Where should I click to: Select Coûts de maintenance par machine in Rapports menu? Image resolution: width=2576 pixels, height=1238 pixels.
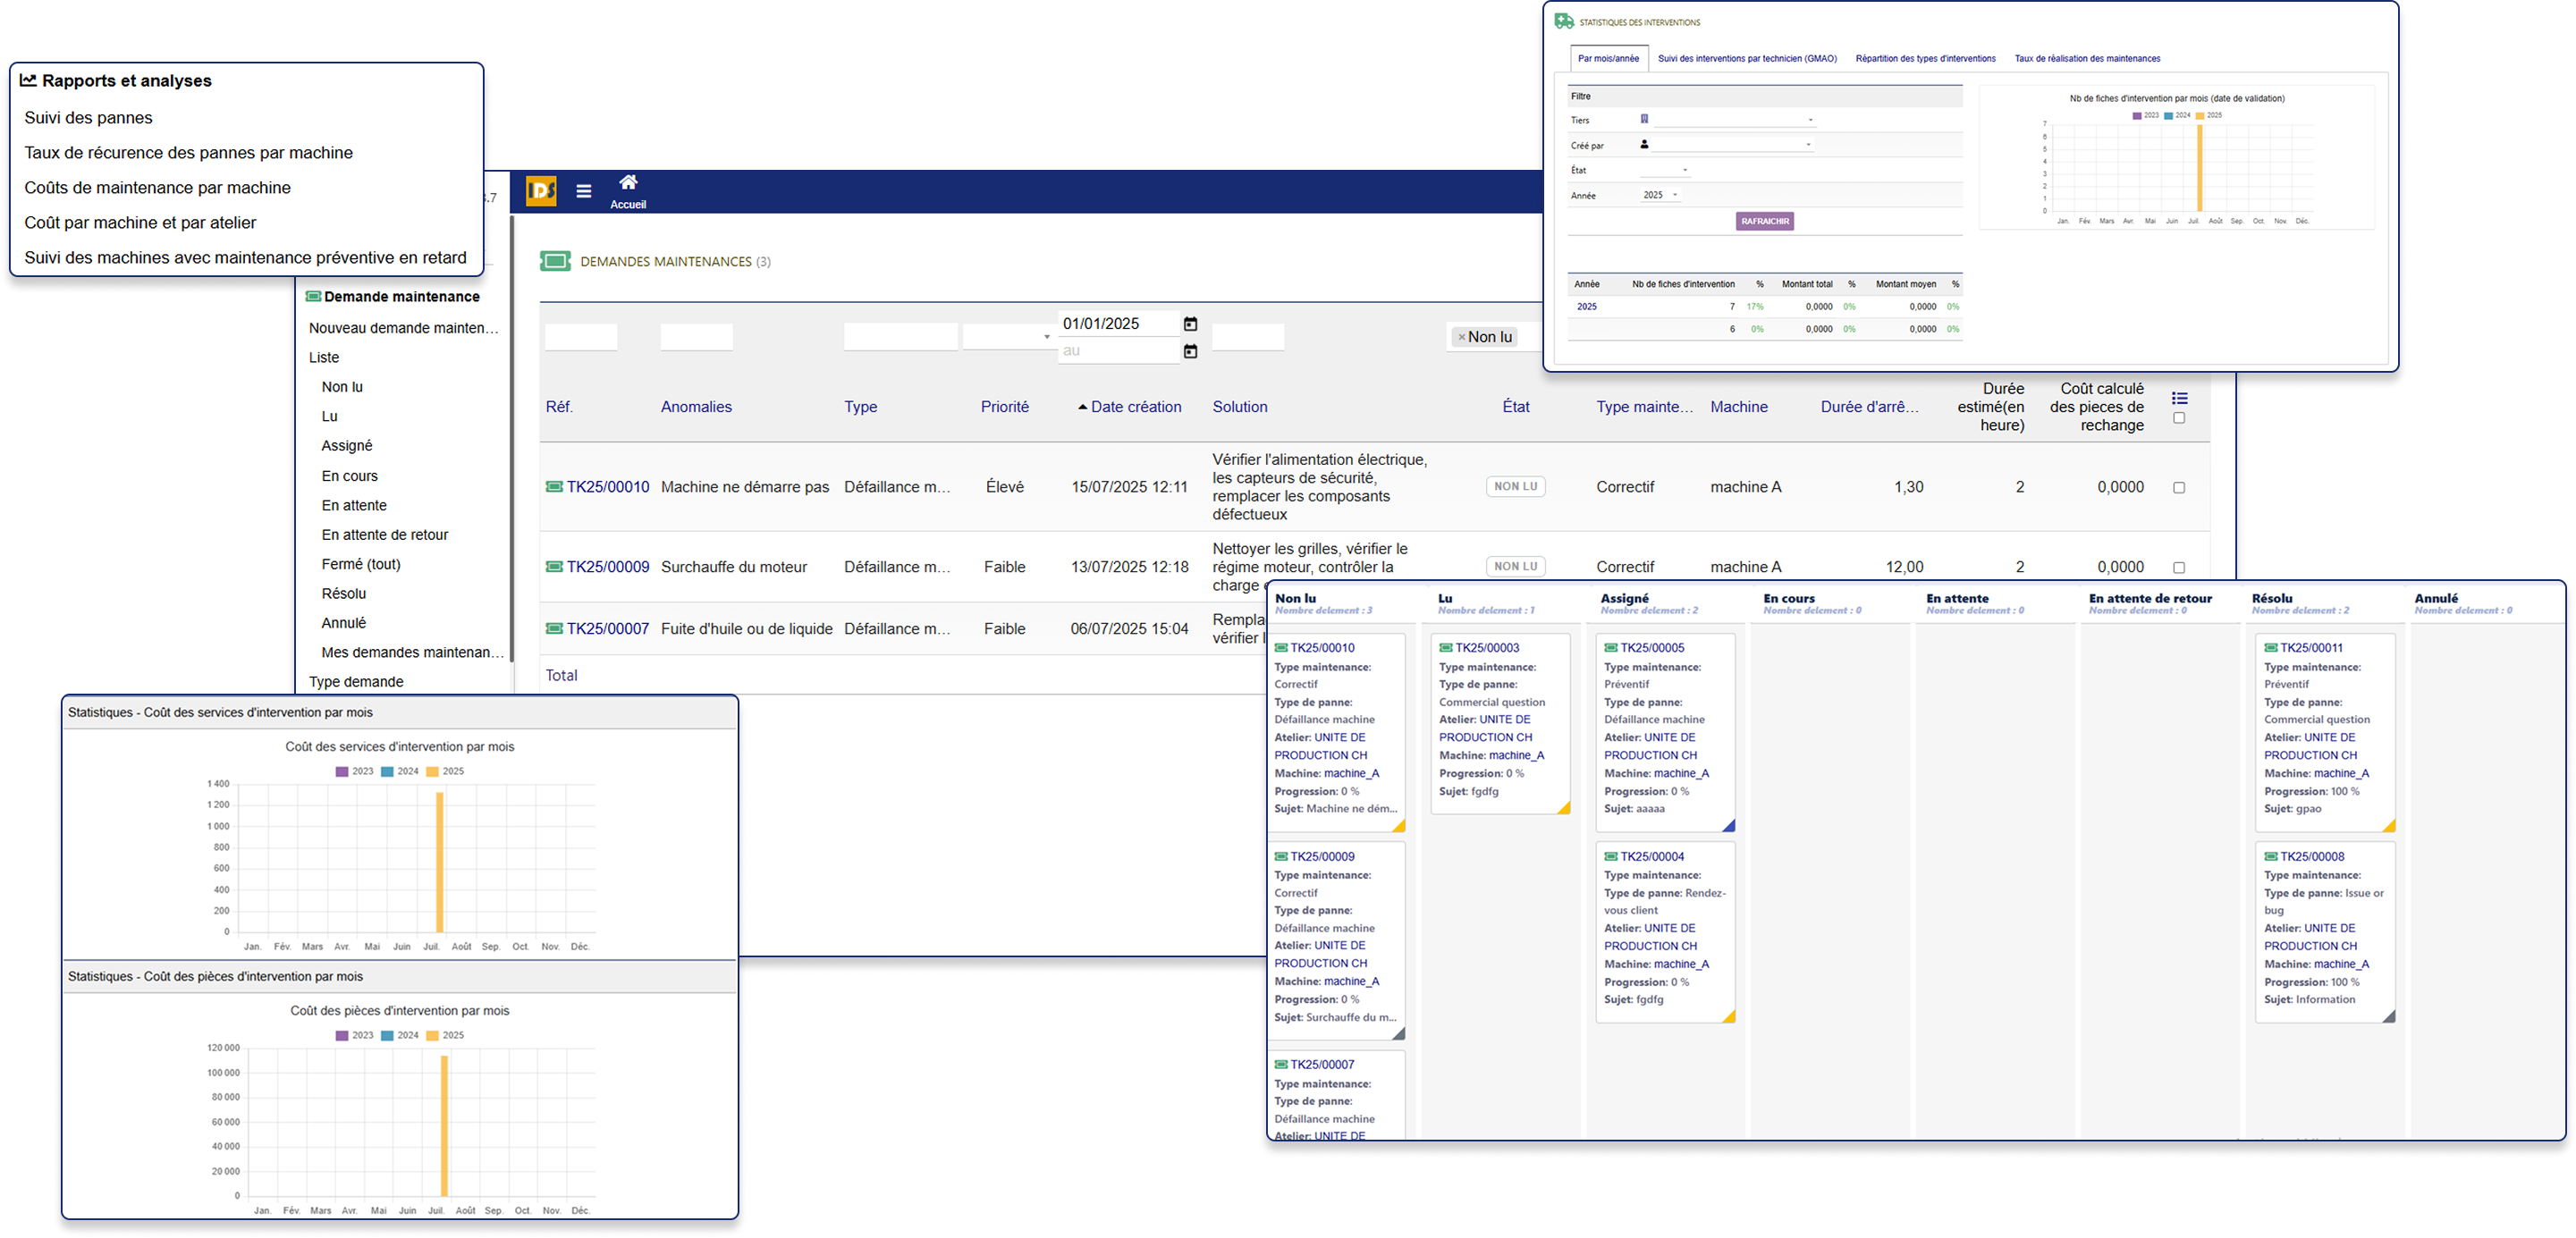[157, 187]
